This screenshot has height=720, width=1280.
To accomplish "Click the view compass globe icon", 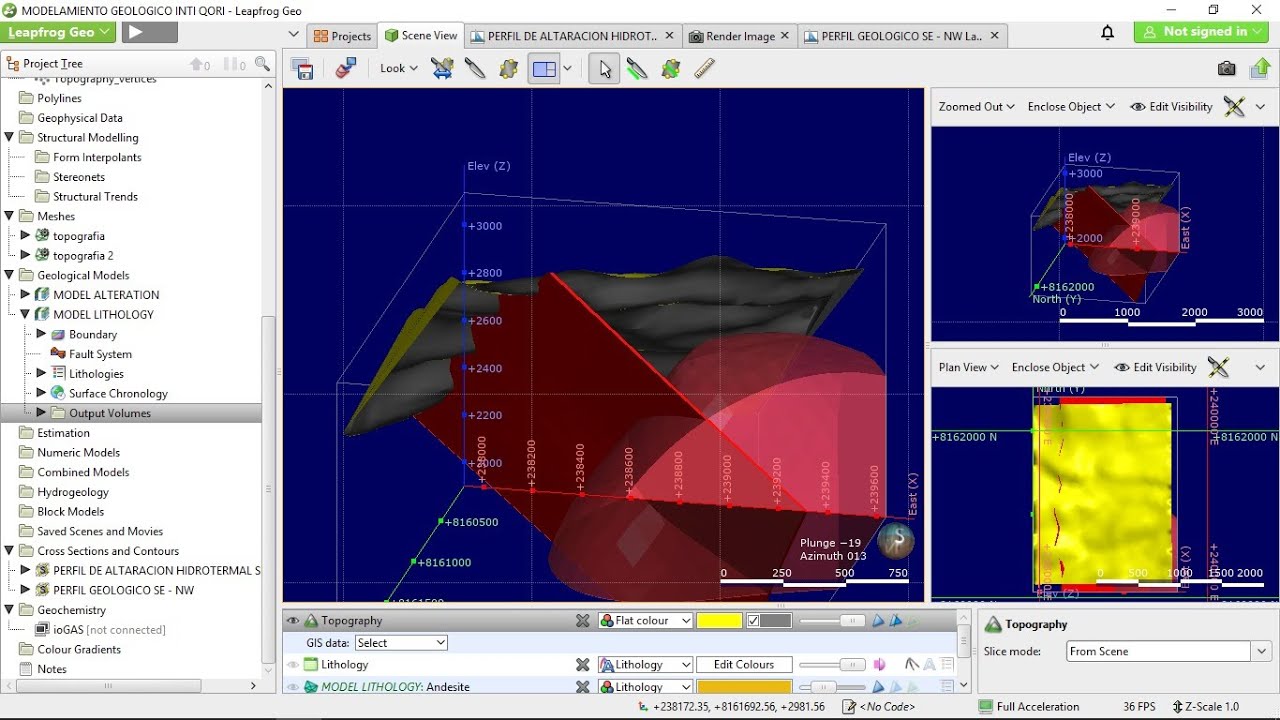I will (896, 541).
